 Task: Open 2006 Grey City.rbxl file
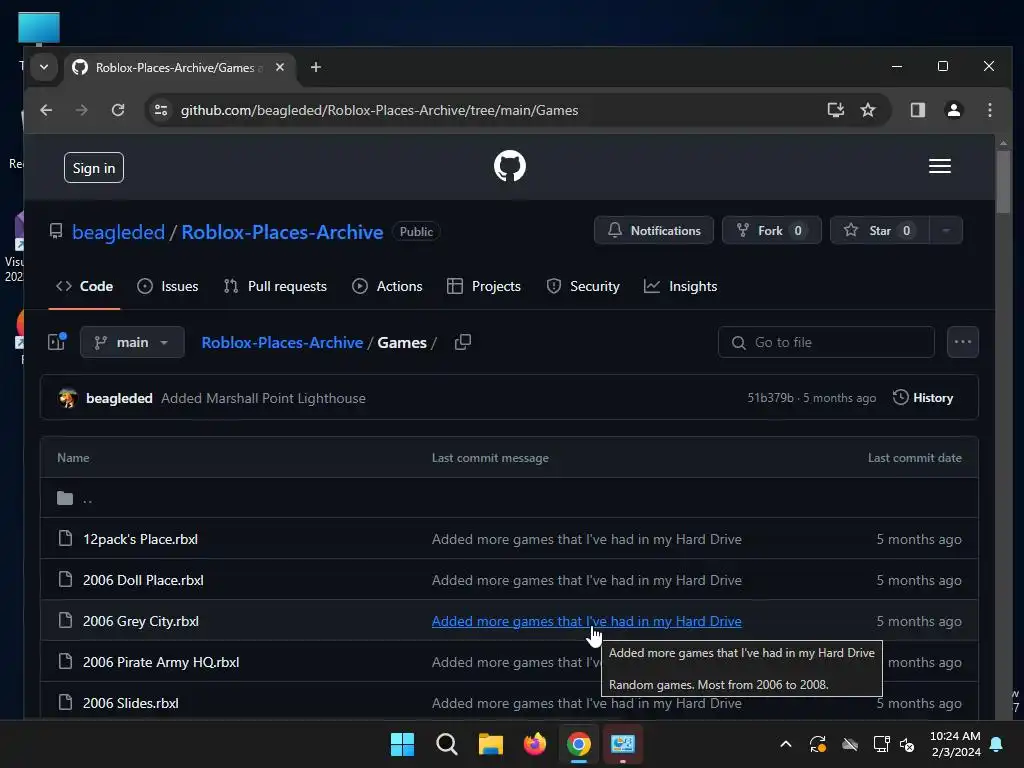(140, 621)
